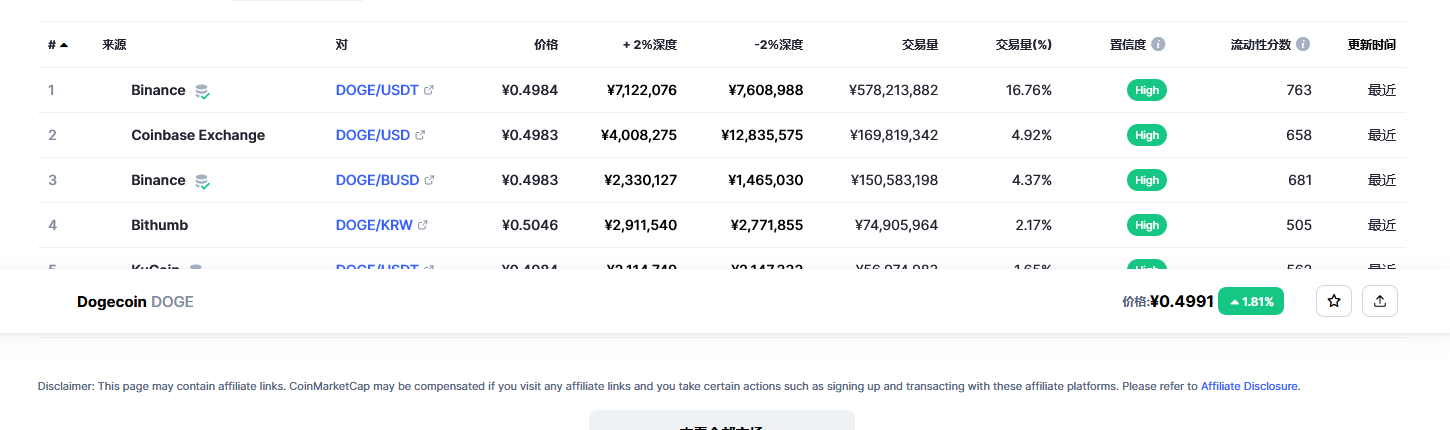The width and height of the screenshot is (1450, 430).
Task: Click the info icon next to 置信度
Action: tap(1158, 45)
